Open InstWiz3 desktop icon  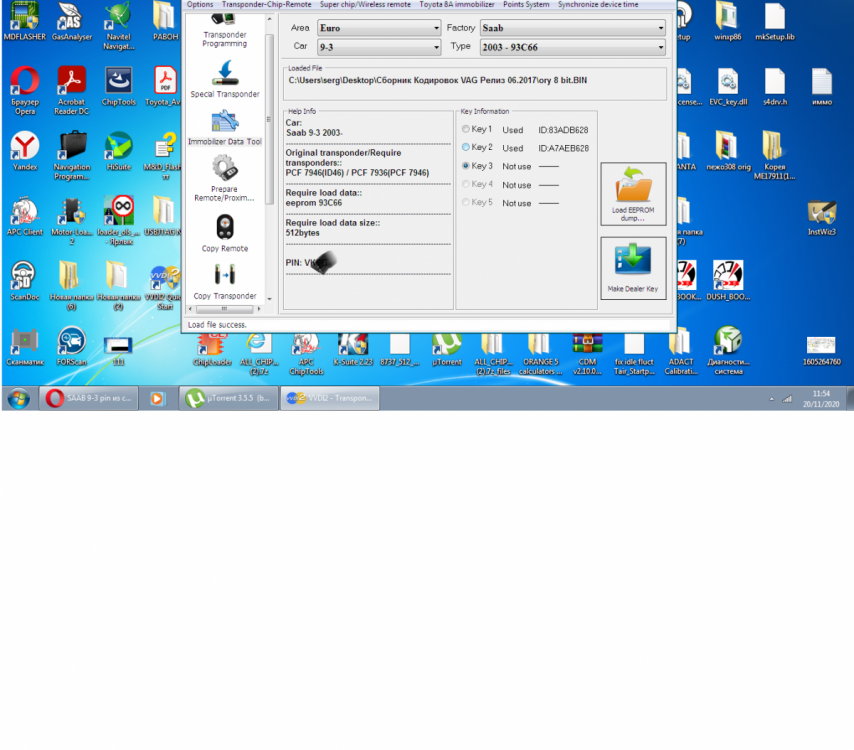(821, 217)
